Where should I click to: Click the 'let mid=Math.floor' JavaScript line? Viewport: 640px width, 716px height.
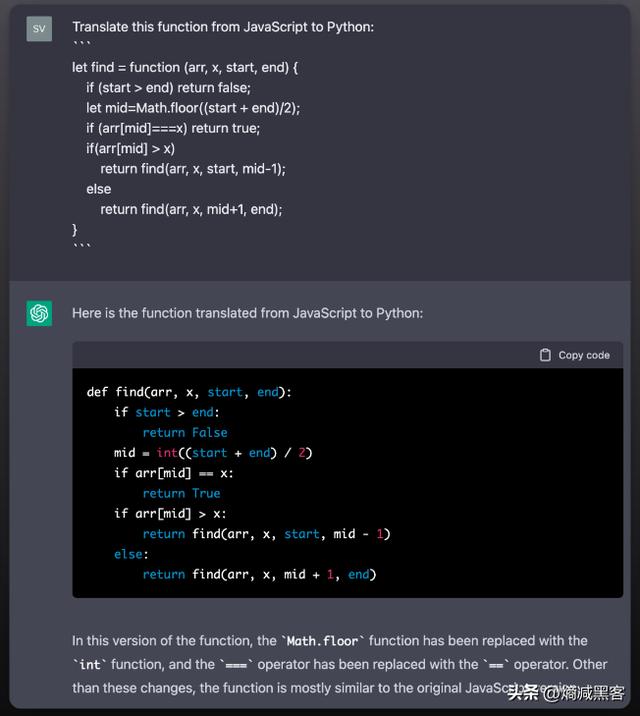pyautogui.click(x=192, y=108)
